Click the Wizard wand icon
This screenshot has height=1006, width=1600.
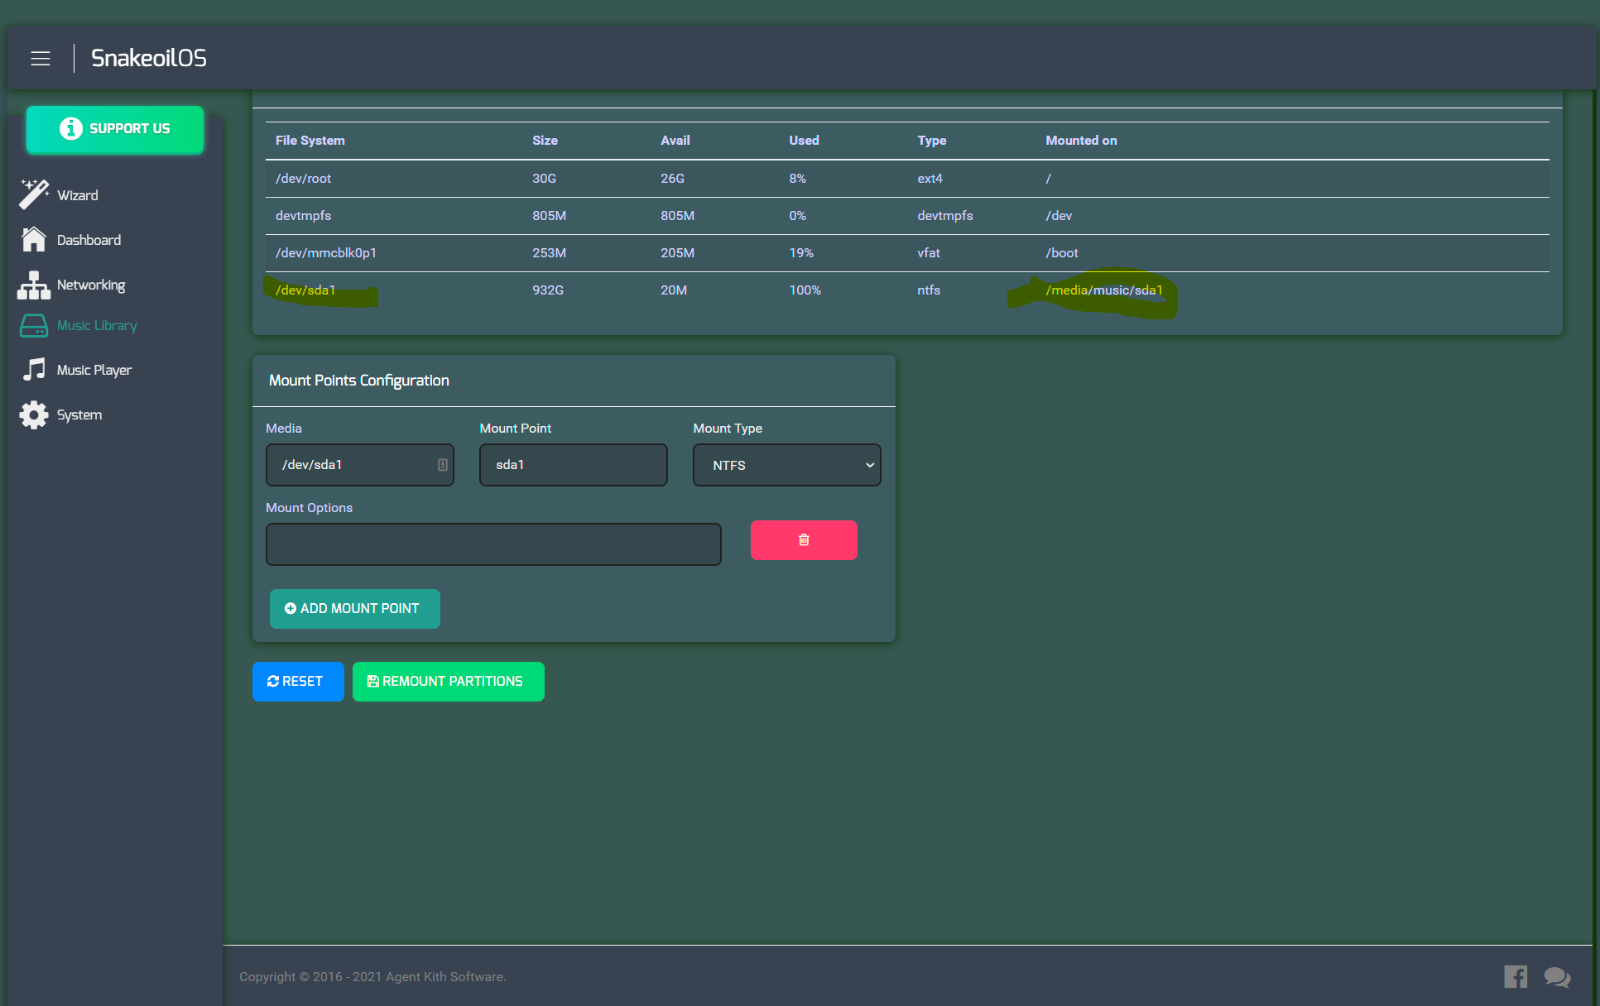[x=34, y=194]
